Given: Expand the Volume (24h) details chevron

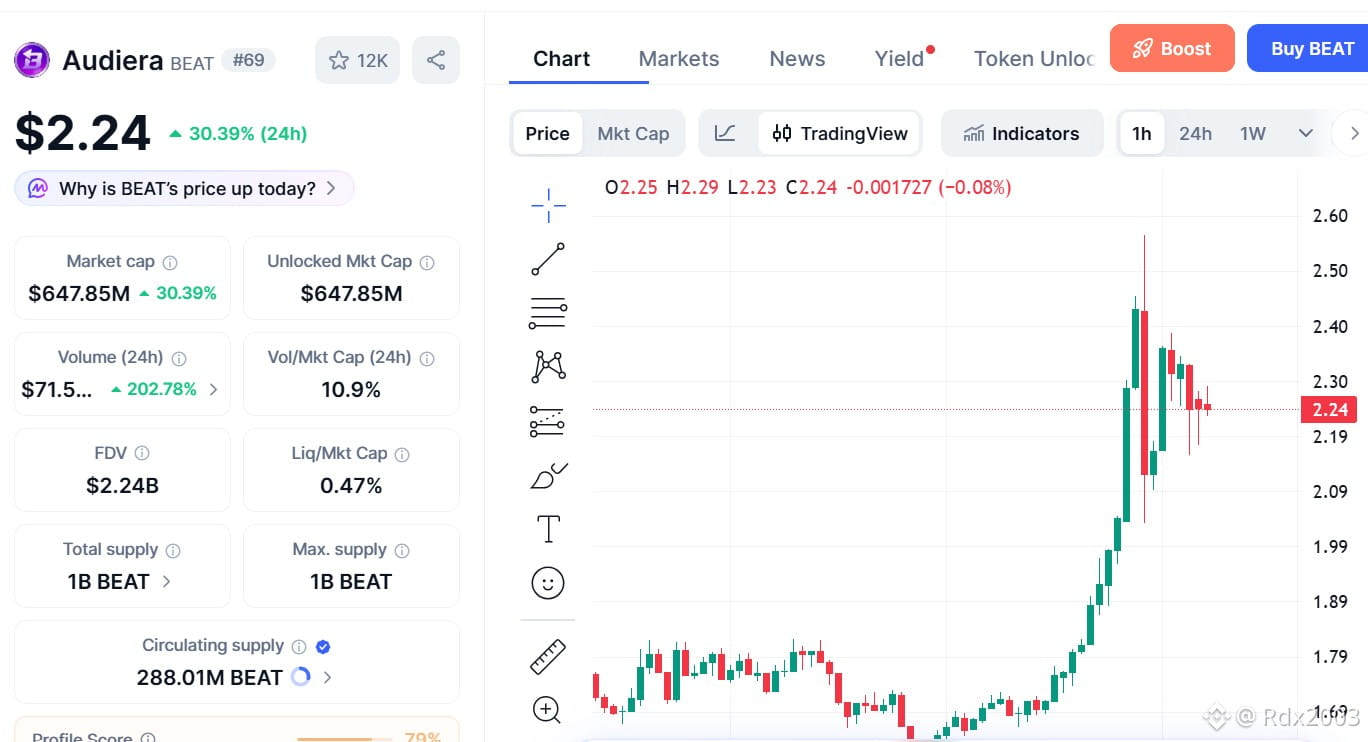Looking at the screenshot, I should tap(213, 389).
